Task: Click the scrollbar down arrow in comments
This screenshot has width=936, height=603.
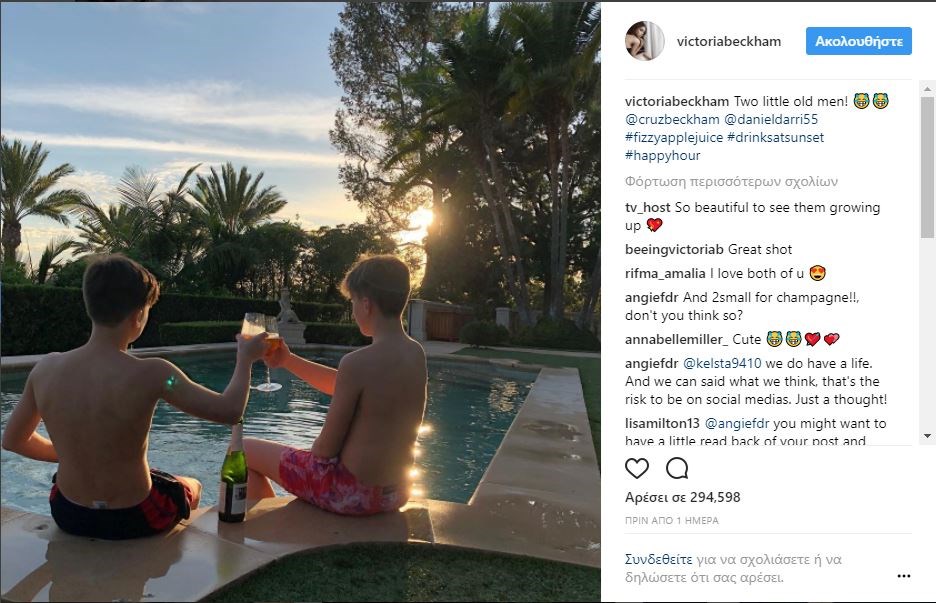Action: pos(927,436)
